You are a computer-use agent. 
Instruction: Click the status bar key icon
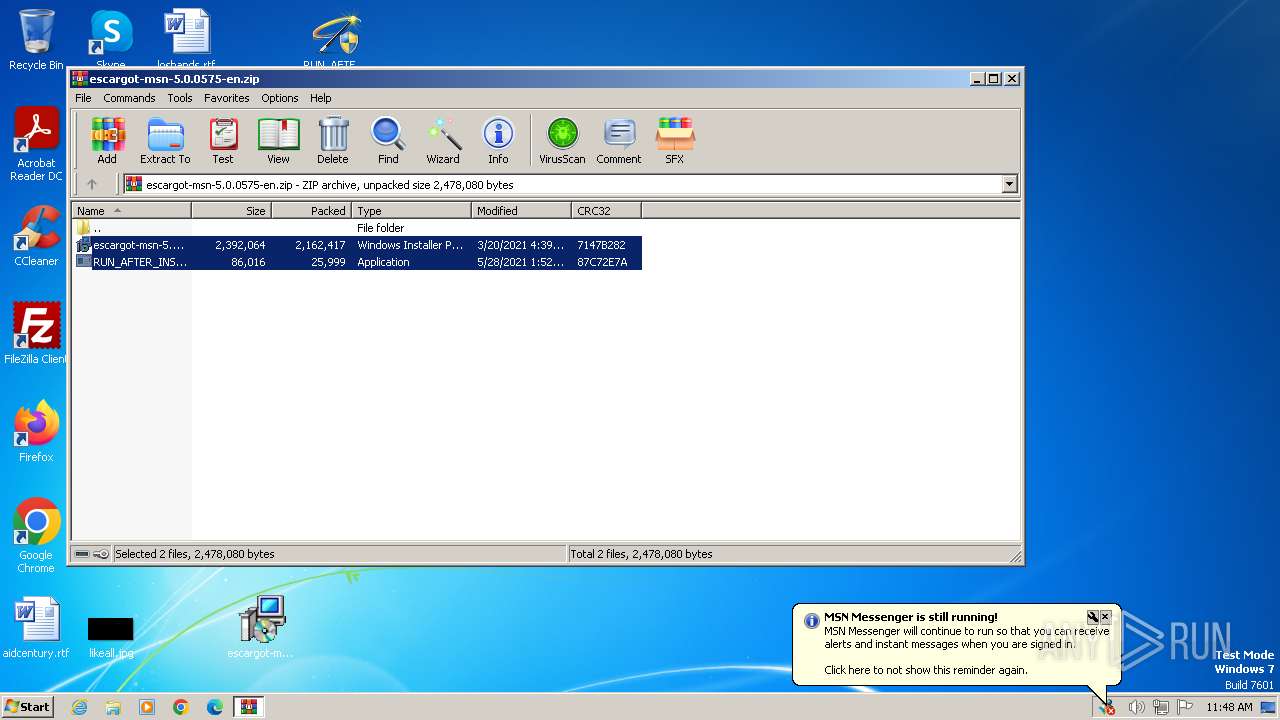pyautogui.click(x=101, y=554)
